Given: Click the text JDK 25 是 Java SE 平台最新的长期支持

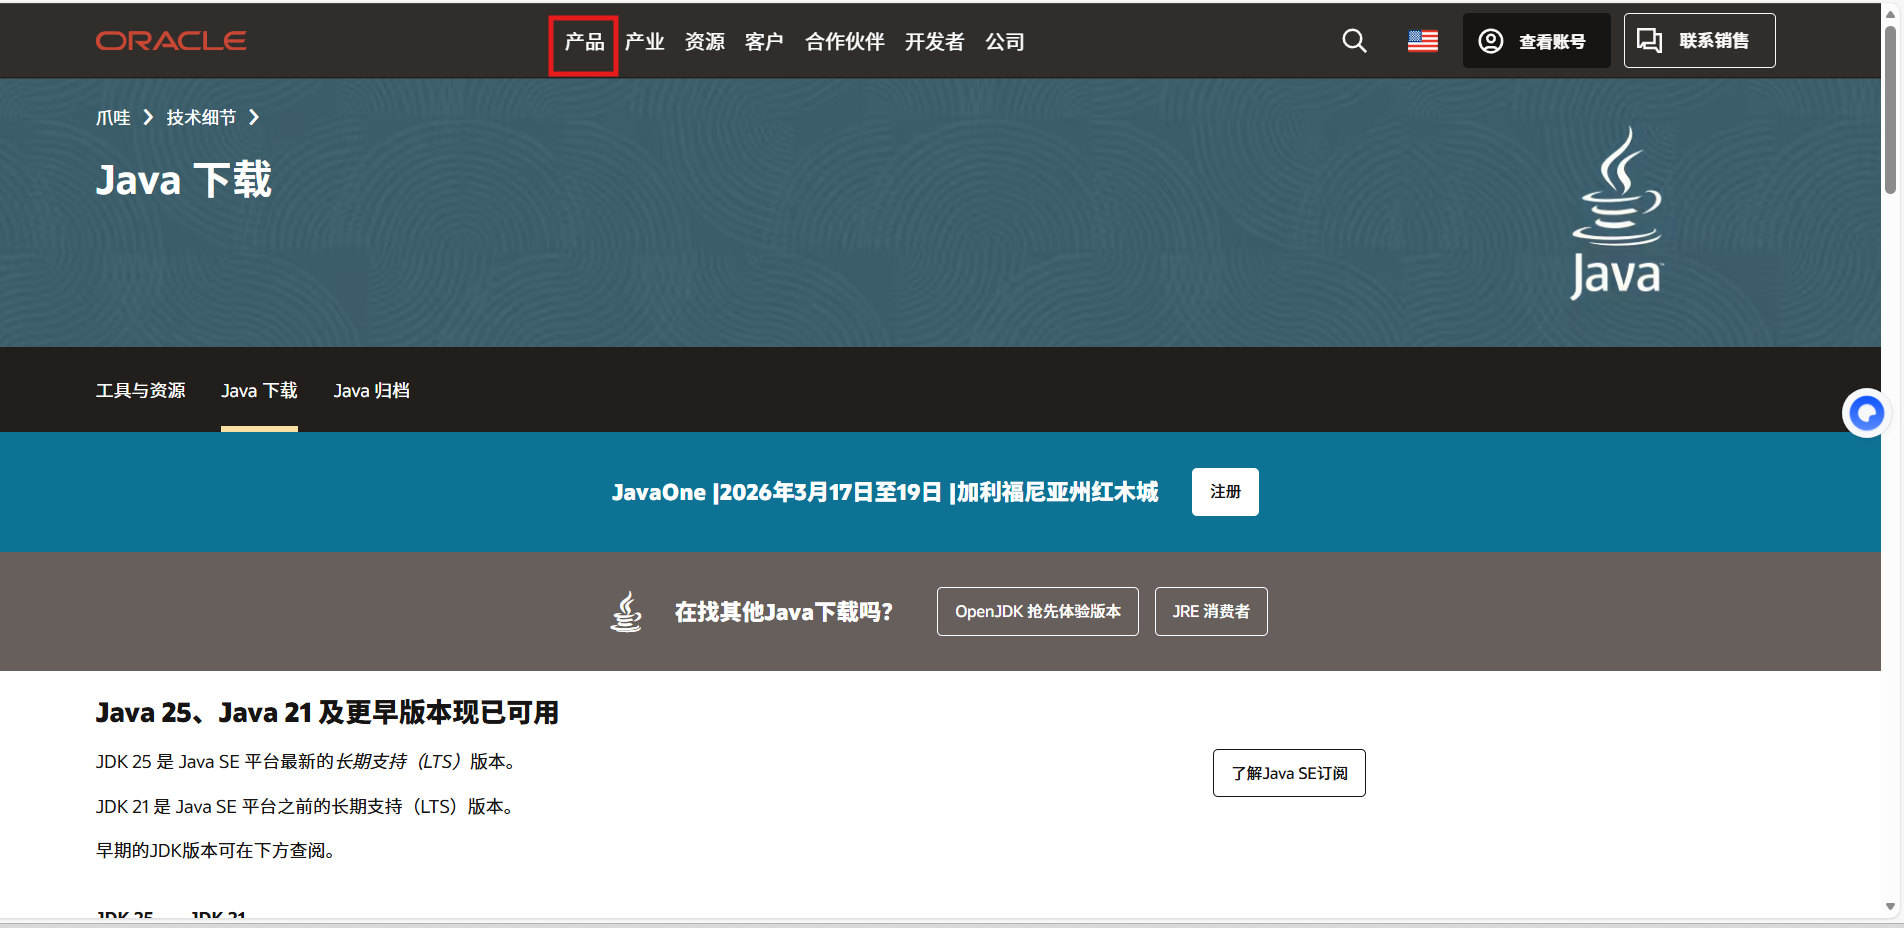Looking at the screenshot, I should pyautogui.click(x=305, y=762).
